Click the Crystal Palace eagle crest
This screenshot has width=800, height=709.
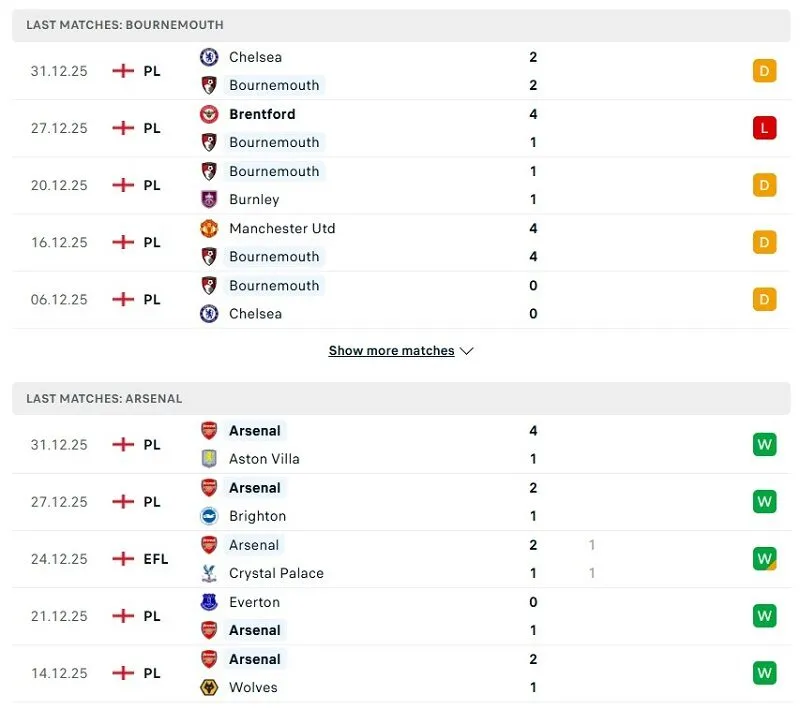209,573
